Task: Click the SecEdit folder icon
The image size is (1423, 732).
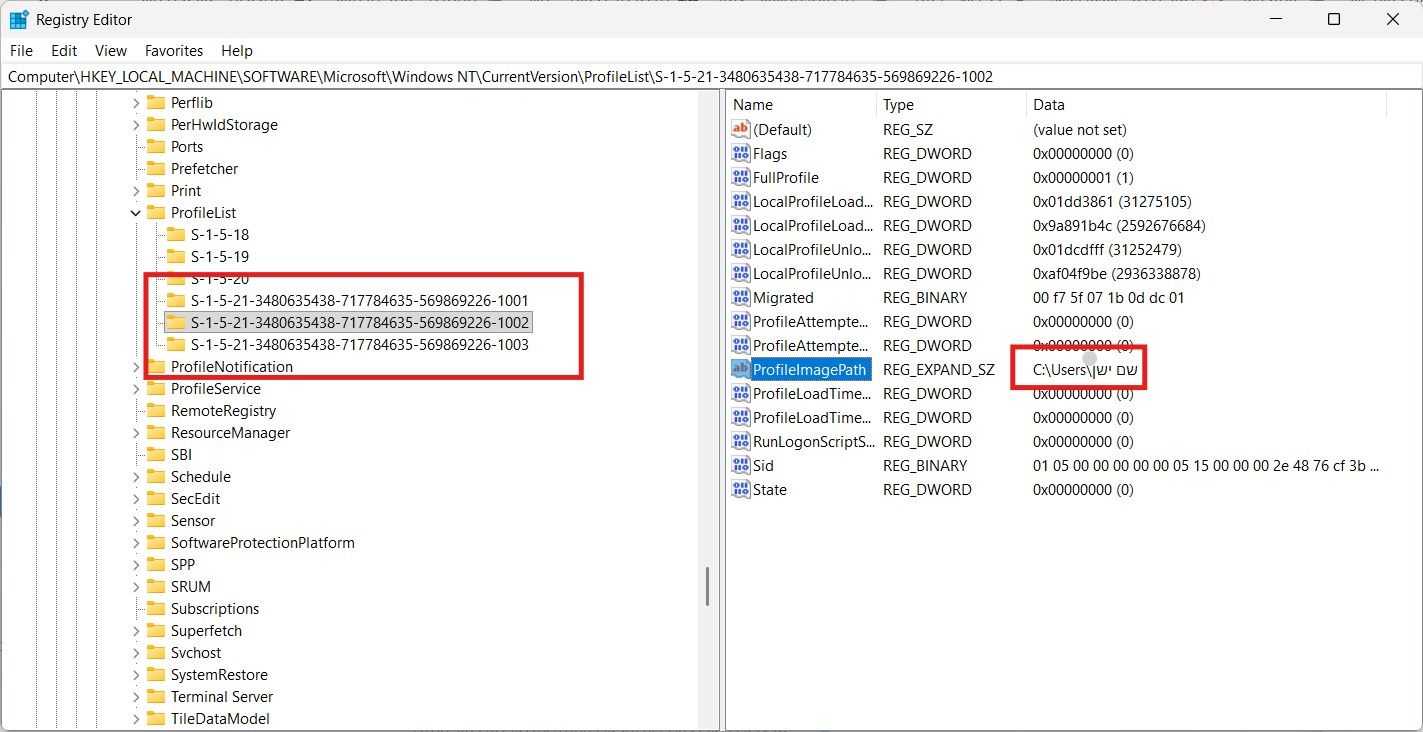Action: (x=155, y=499)
